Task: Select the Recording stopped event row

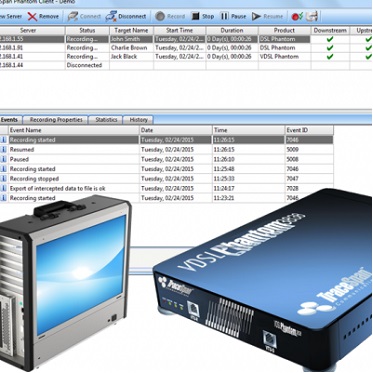Action: pos(167,179)
